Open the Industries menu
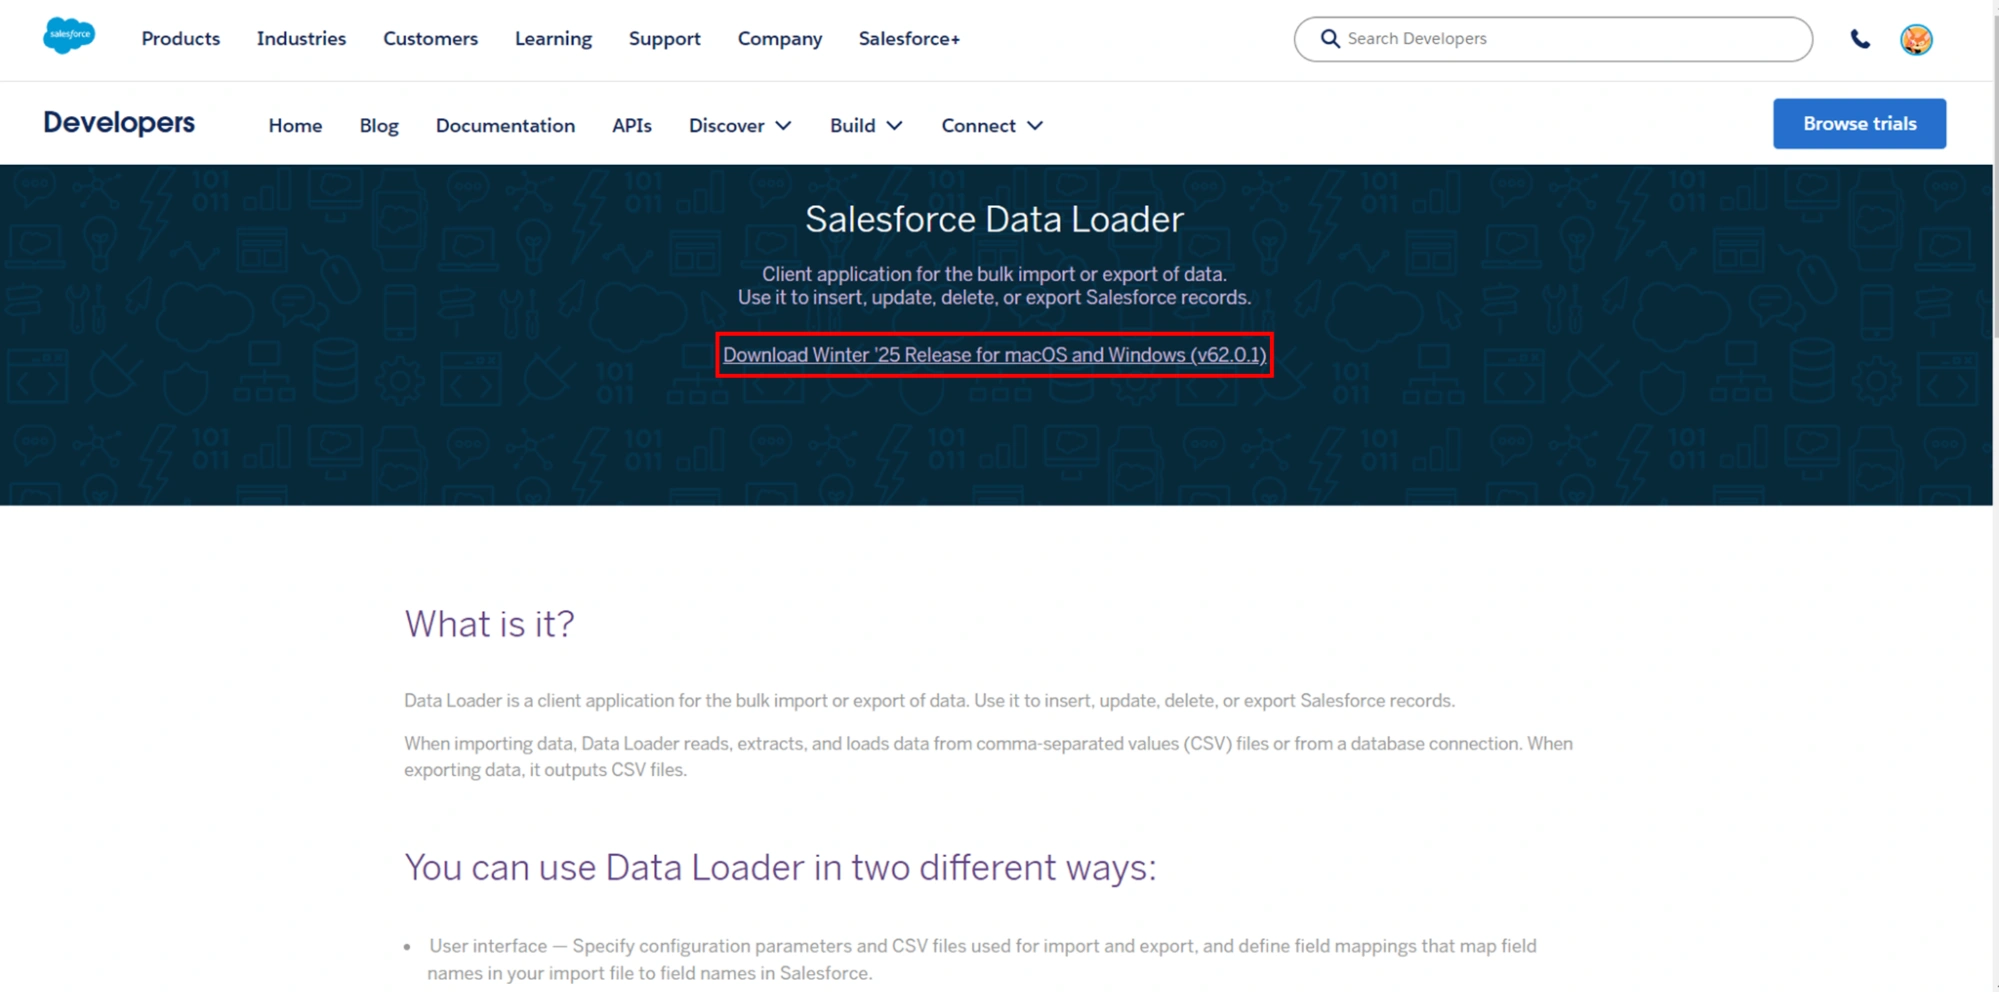Image resolution: width=1999 pixels, height=992 pixels. [x=301, y=38]
